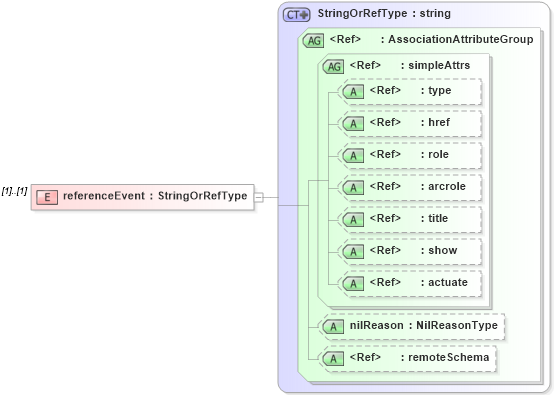Screen dimensions: 554x395
Task: Select the ': remoteSchema' attribute label
Action: 445,357
